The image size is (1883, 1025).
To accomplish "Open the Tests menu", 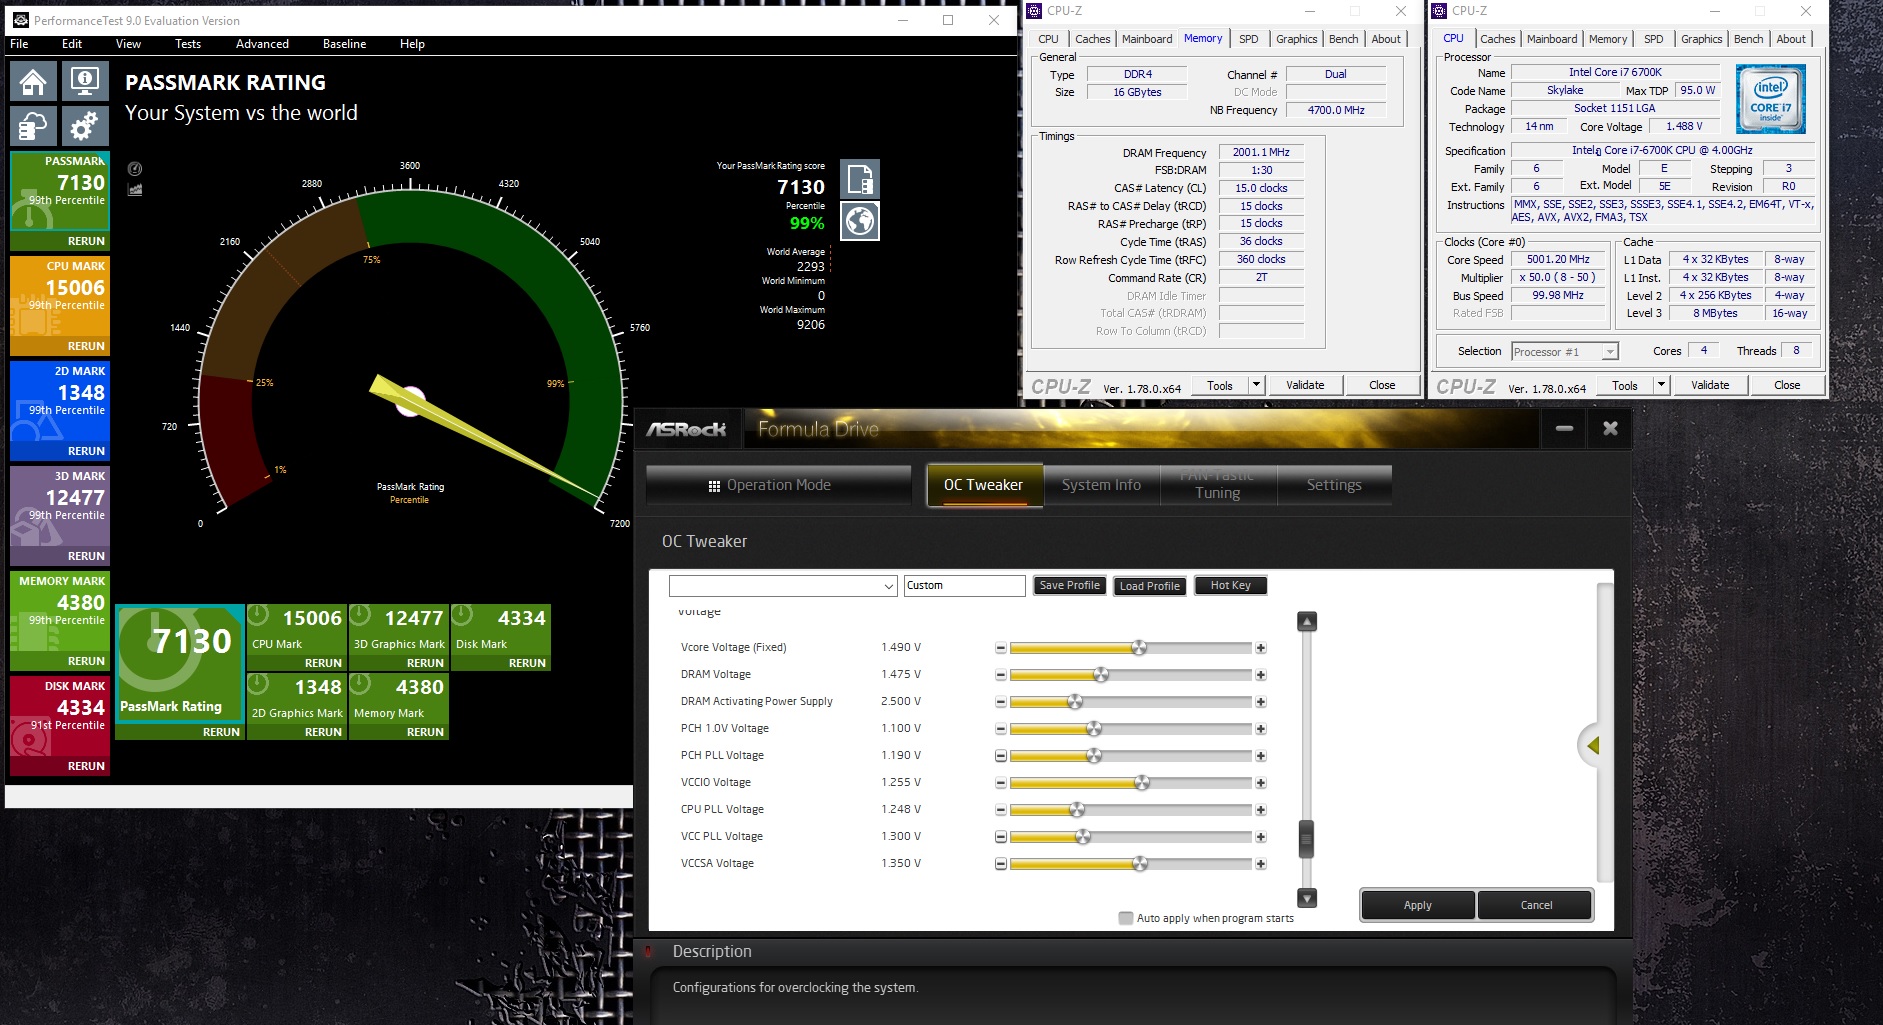I will [x=188, y=44].
